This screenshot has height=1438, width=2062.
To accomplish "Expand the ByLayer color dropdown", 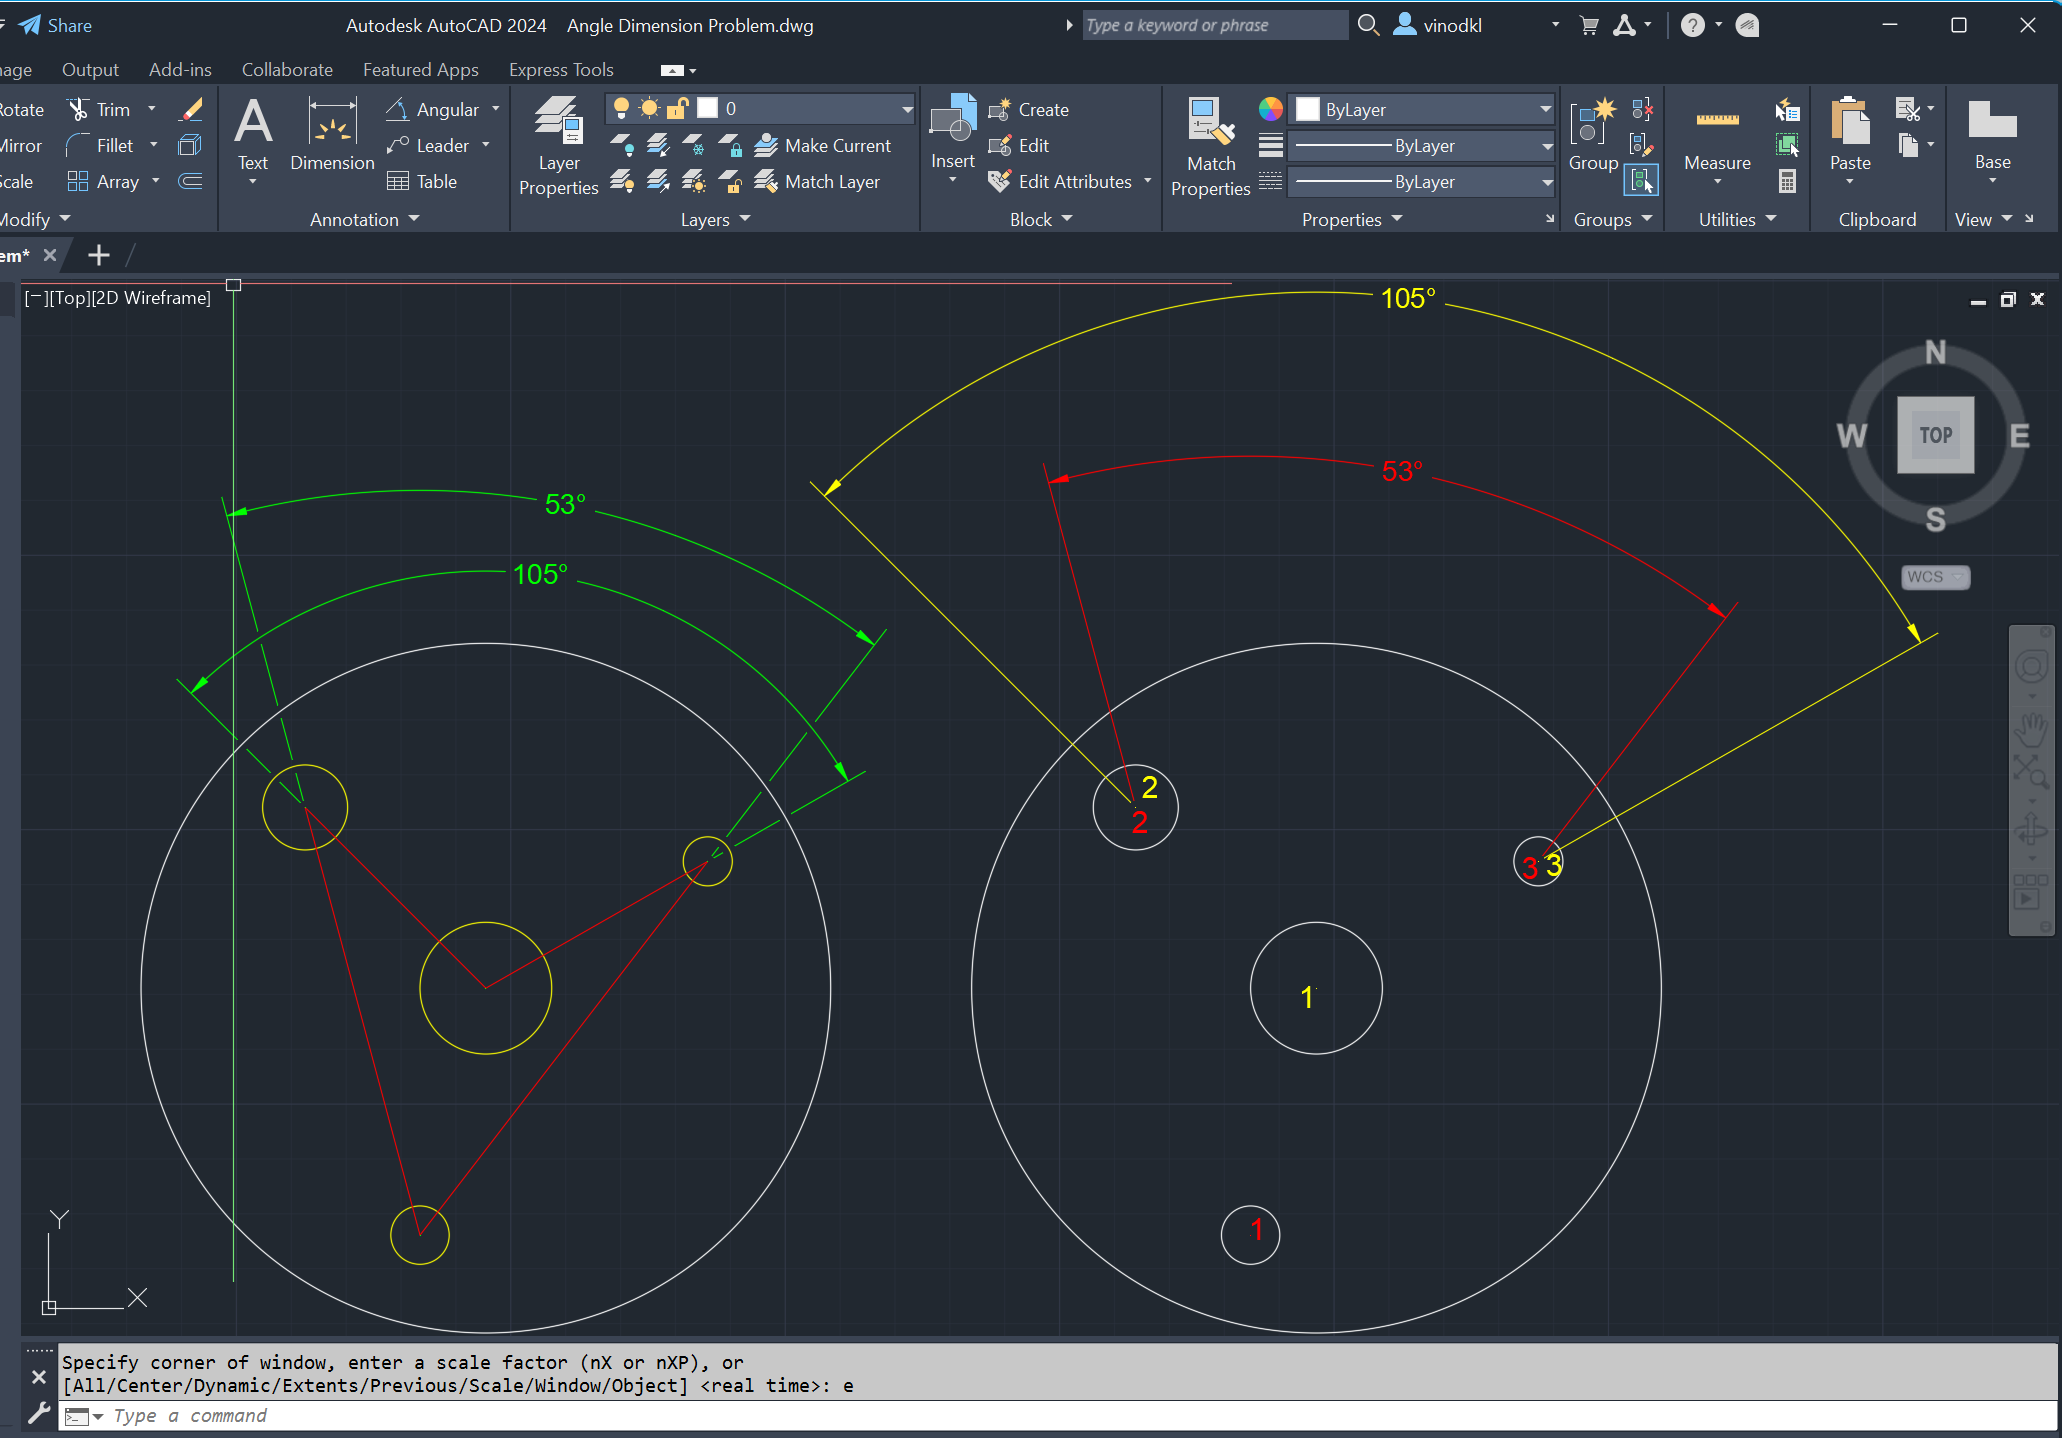I will coord(1545,109).
